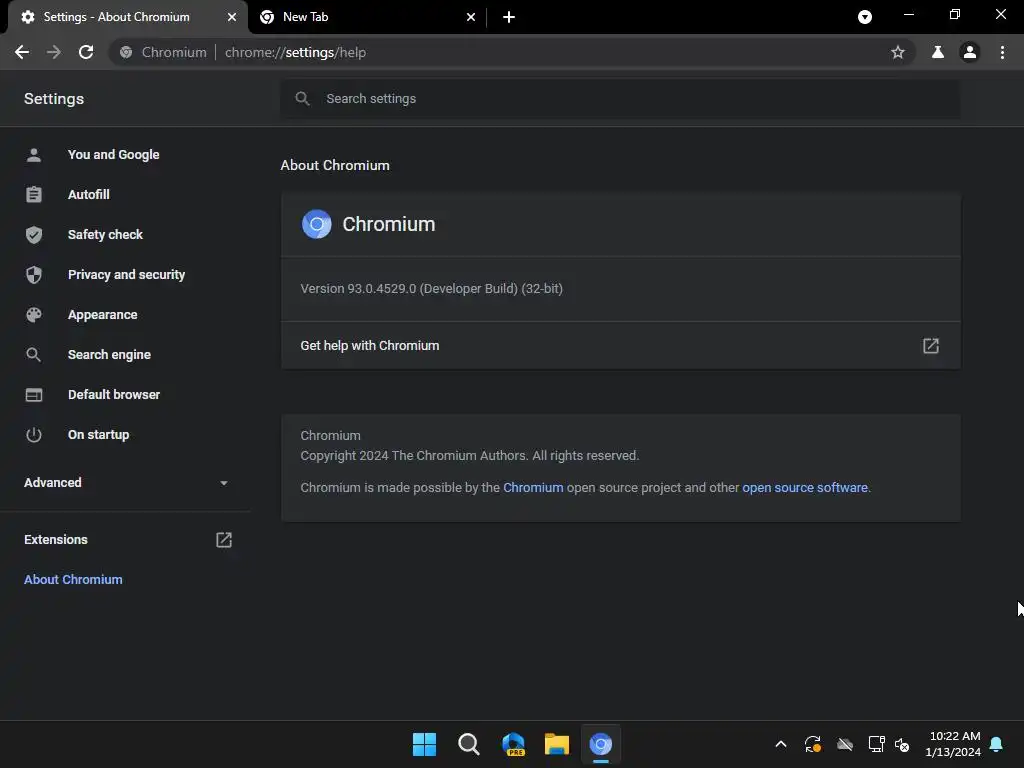Open the clock and date panel
This screenshot has height=768, width=1024.
pyautogui.click(x=953, y=744)
